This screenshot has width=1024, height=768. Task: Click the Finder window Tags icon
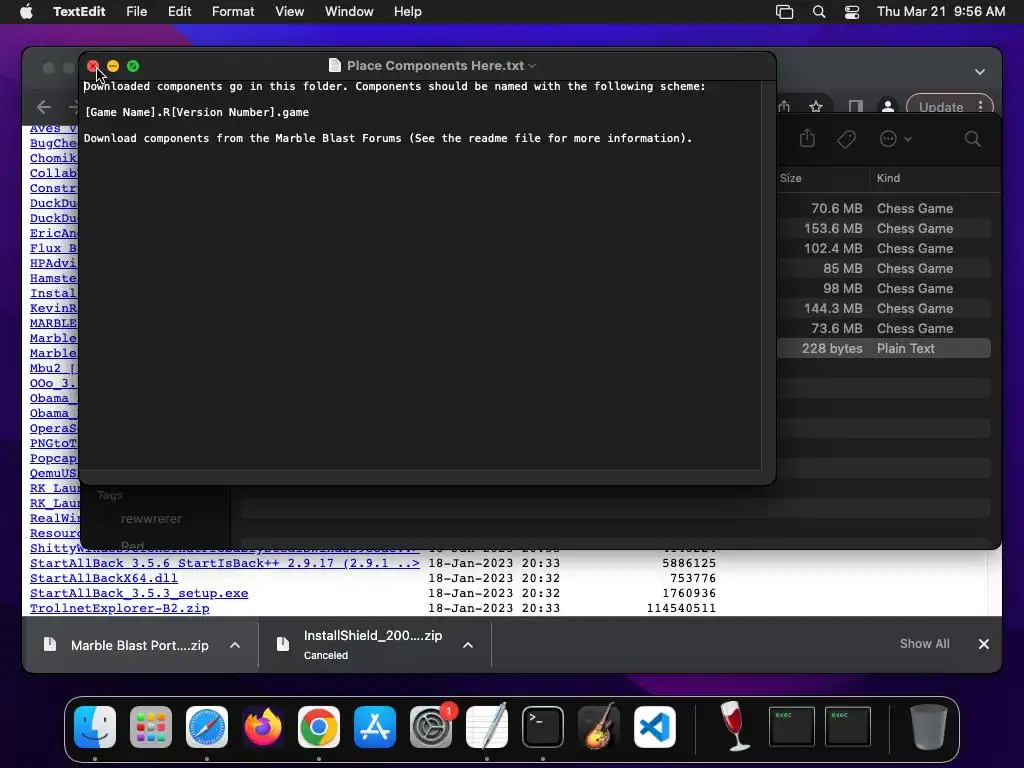(846, 138)
